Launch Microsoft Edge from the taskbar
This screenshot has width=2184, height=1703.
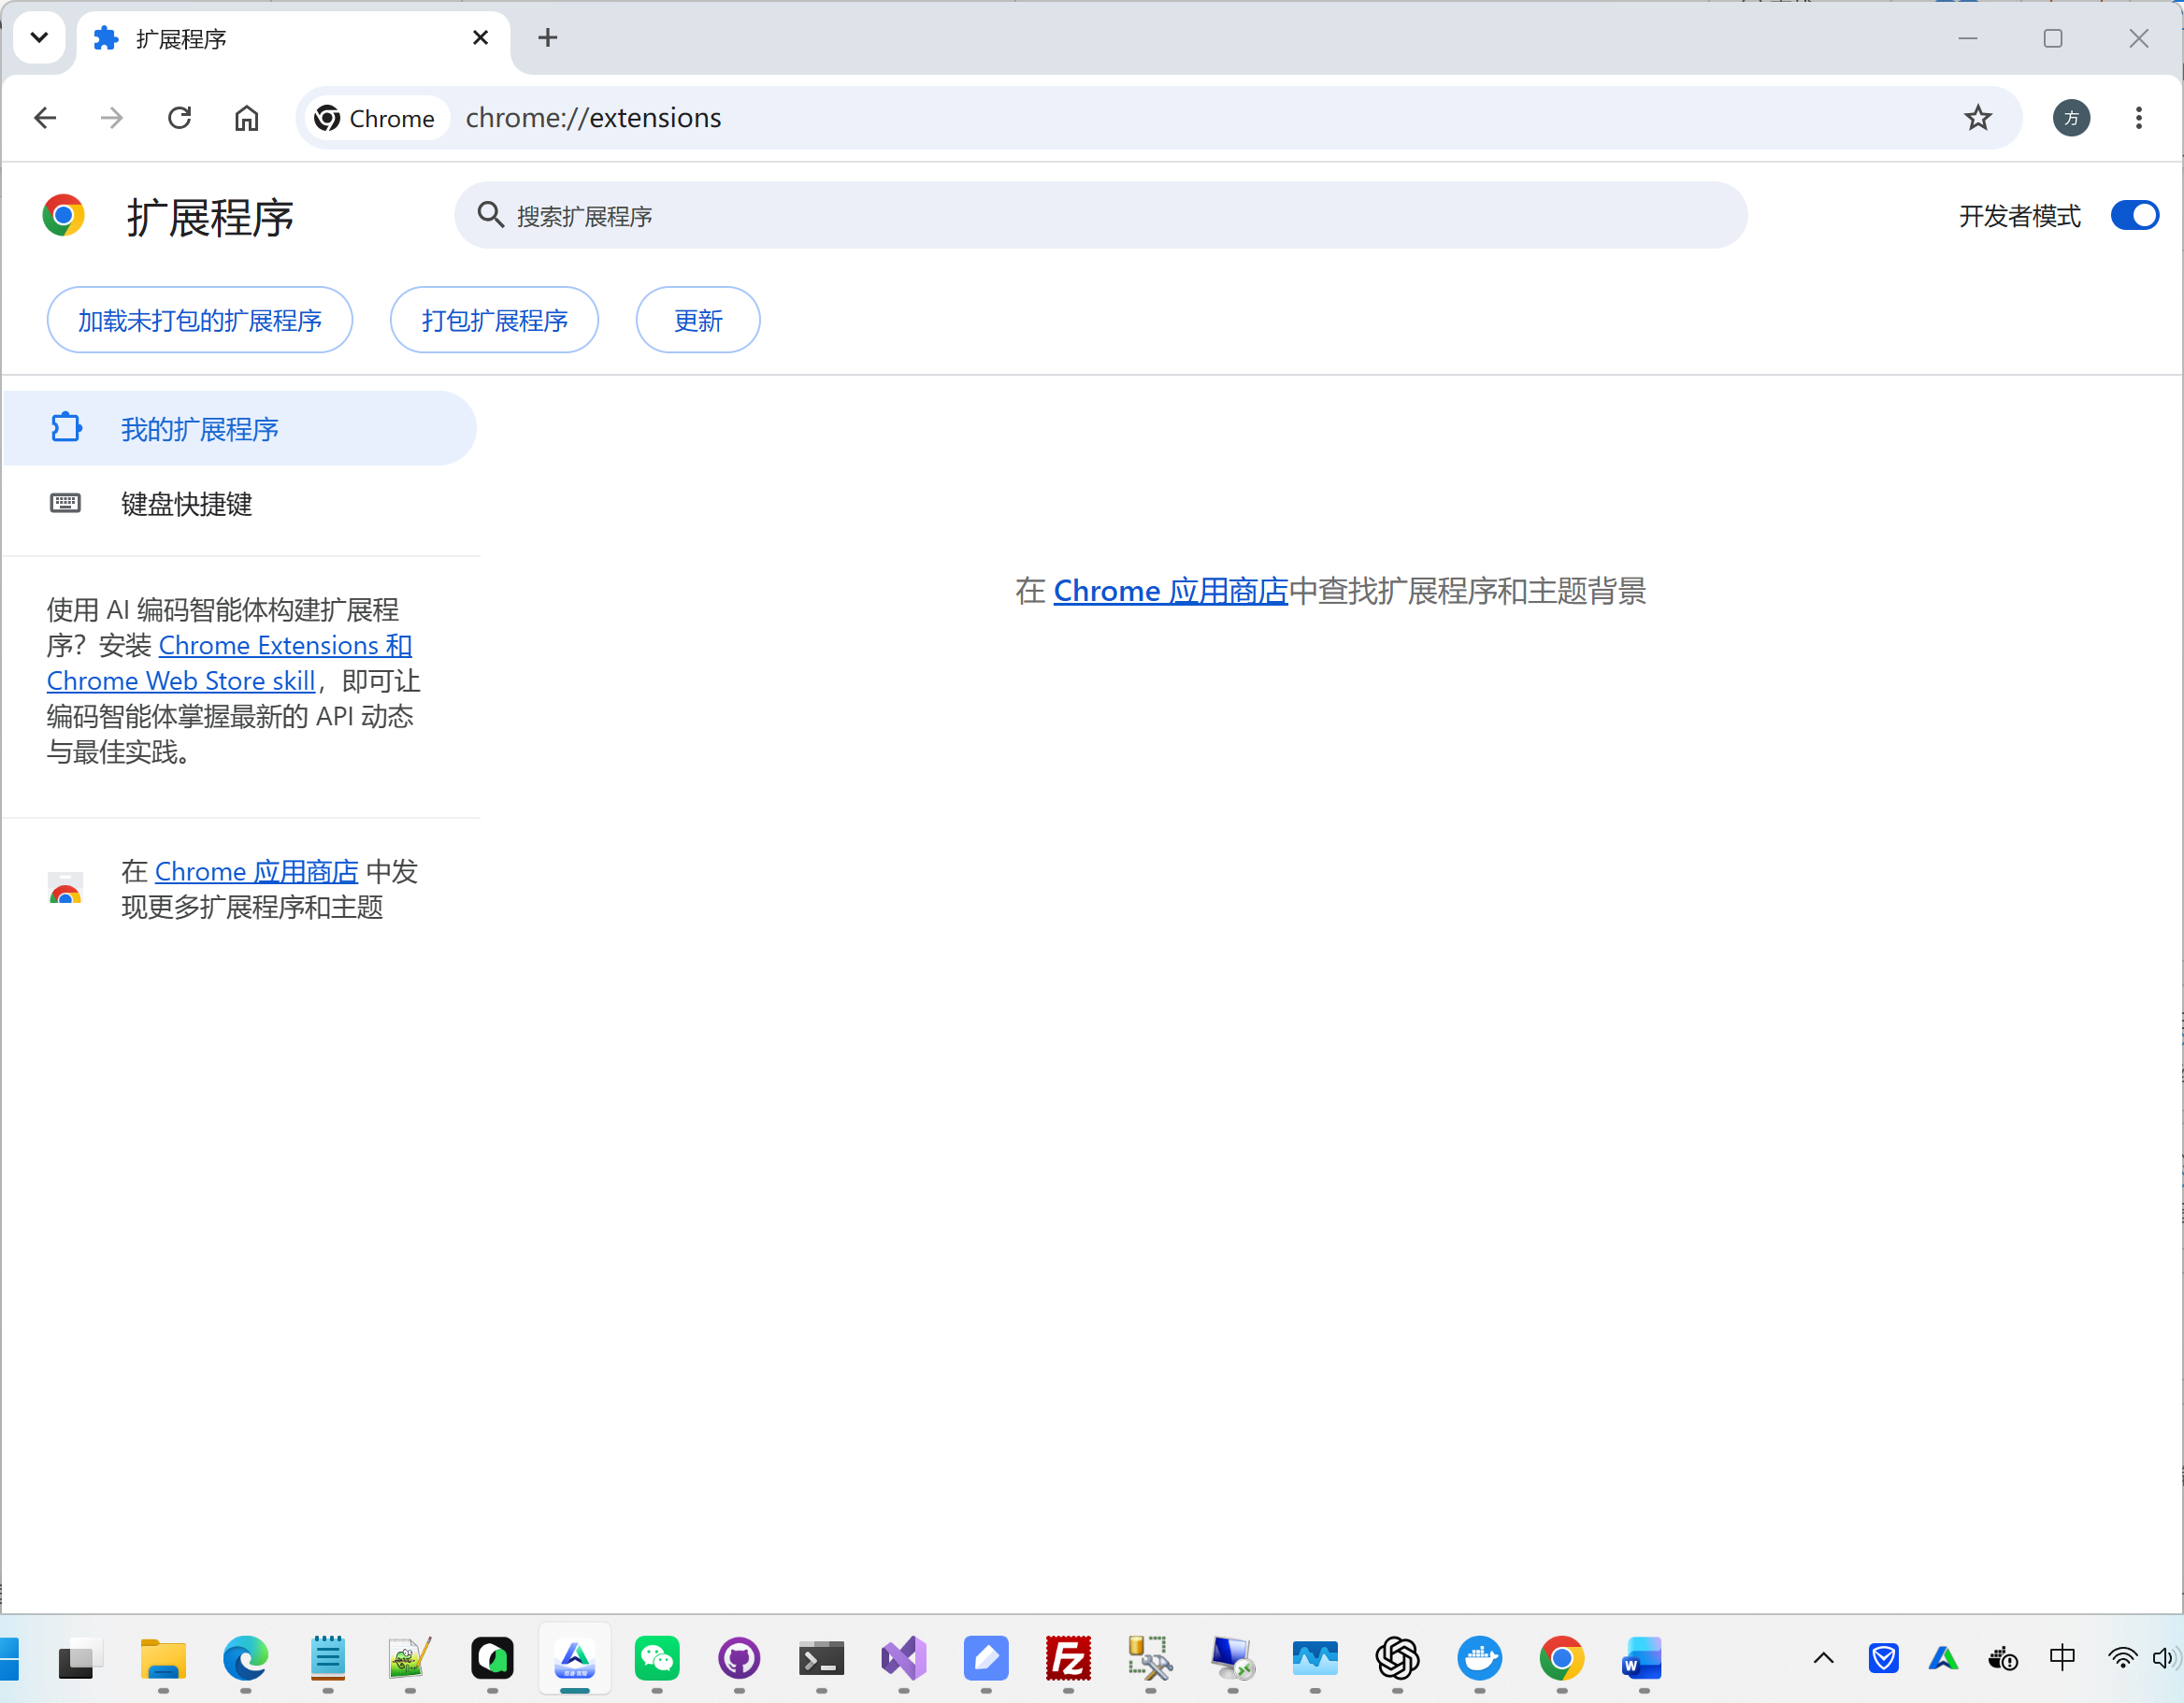point(245,1659)
